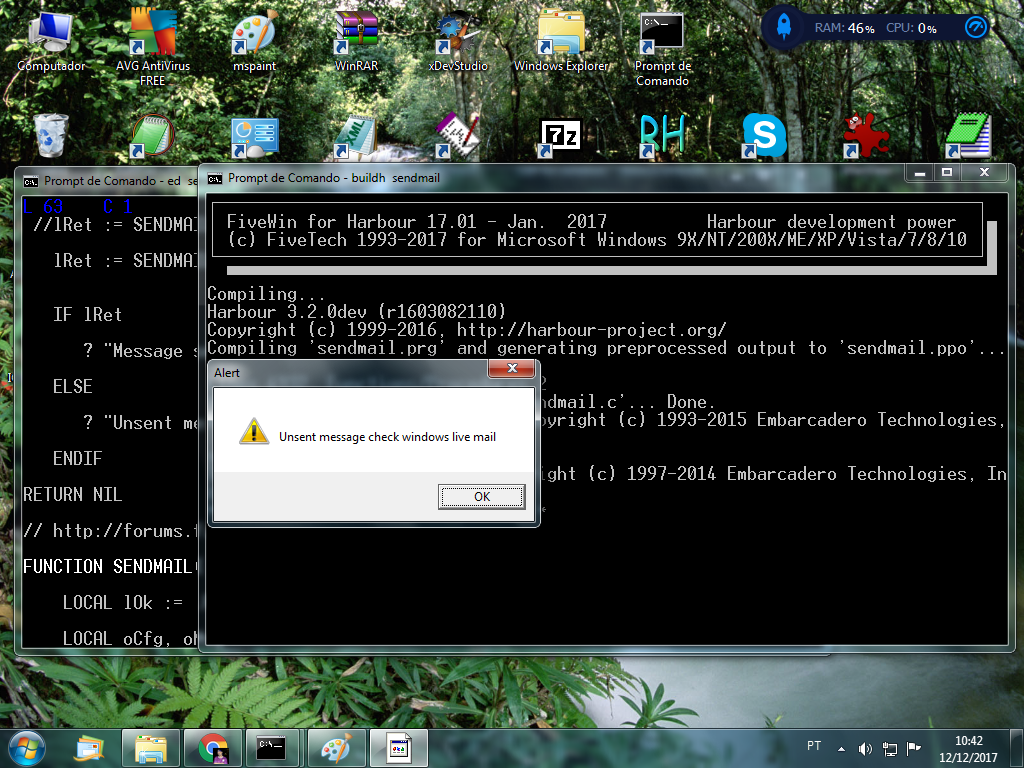This screenshot has height=768, width=1024.
Task: Open the Recycle Bin on desktop
Action: pos(51,136)
